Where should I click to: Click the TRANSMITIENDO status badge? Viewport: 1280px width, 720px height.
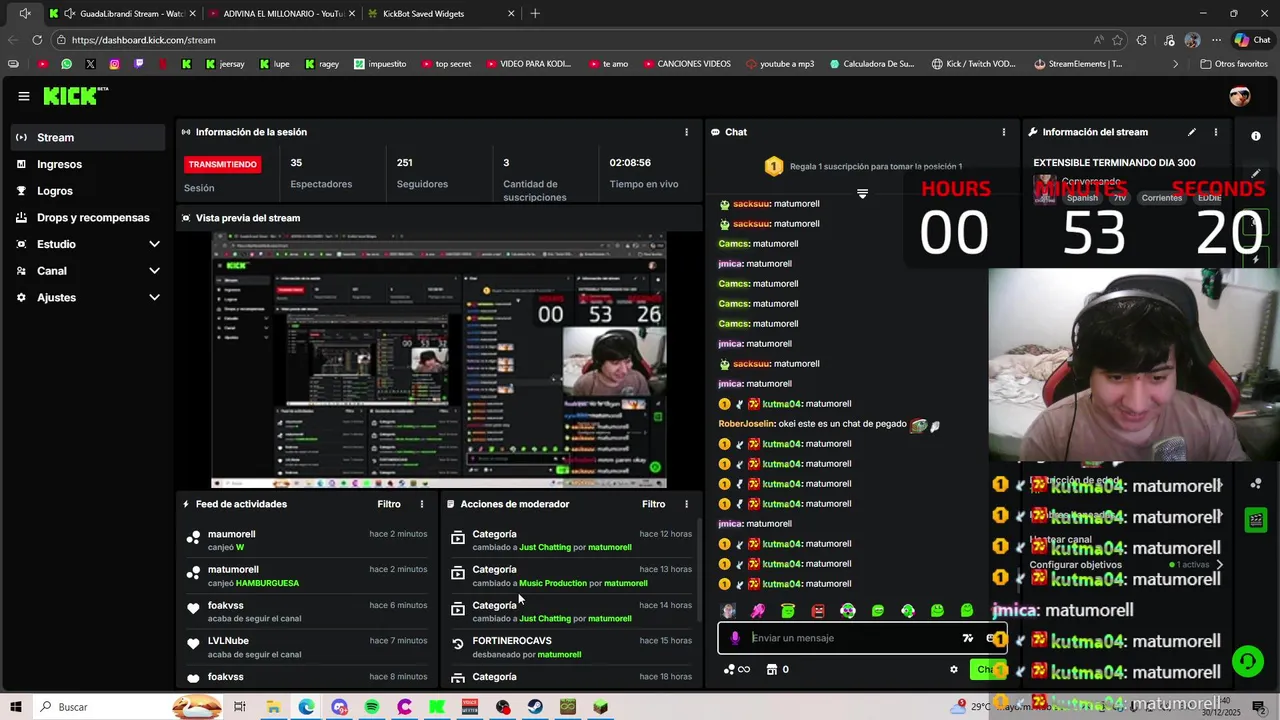click(222, 164)
